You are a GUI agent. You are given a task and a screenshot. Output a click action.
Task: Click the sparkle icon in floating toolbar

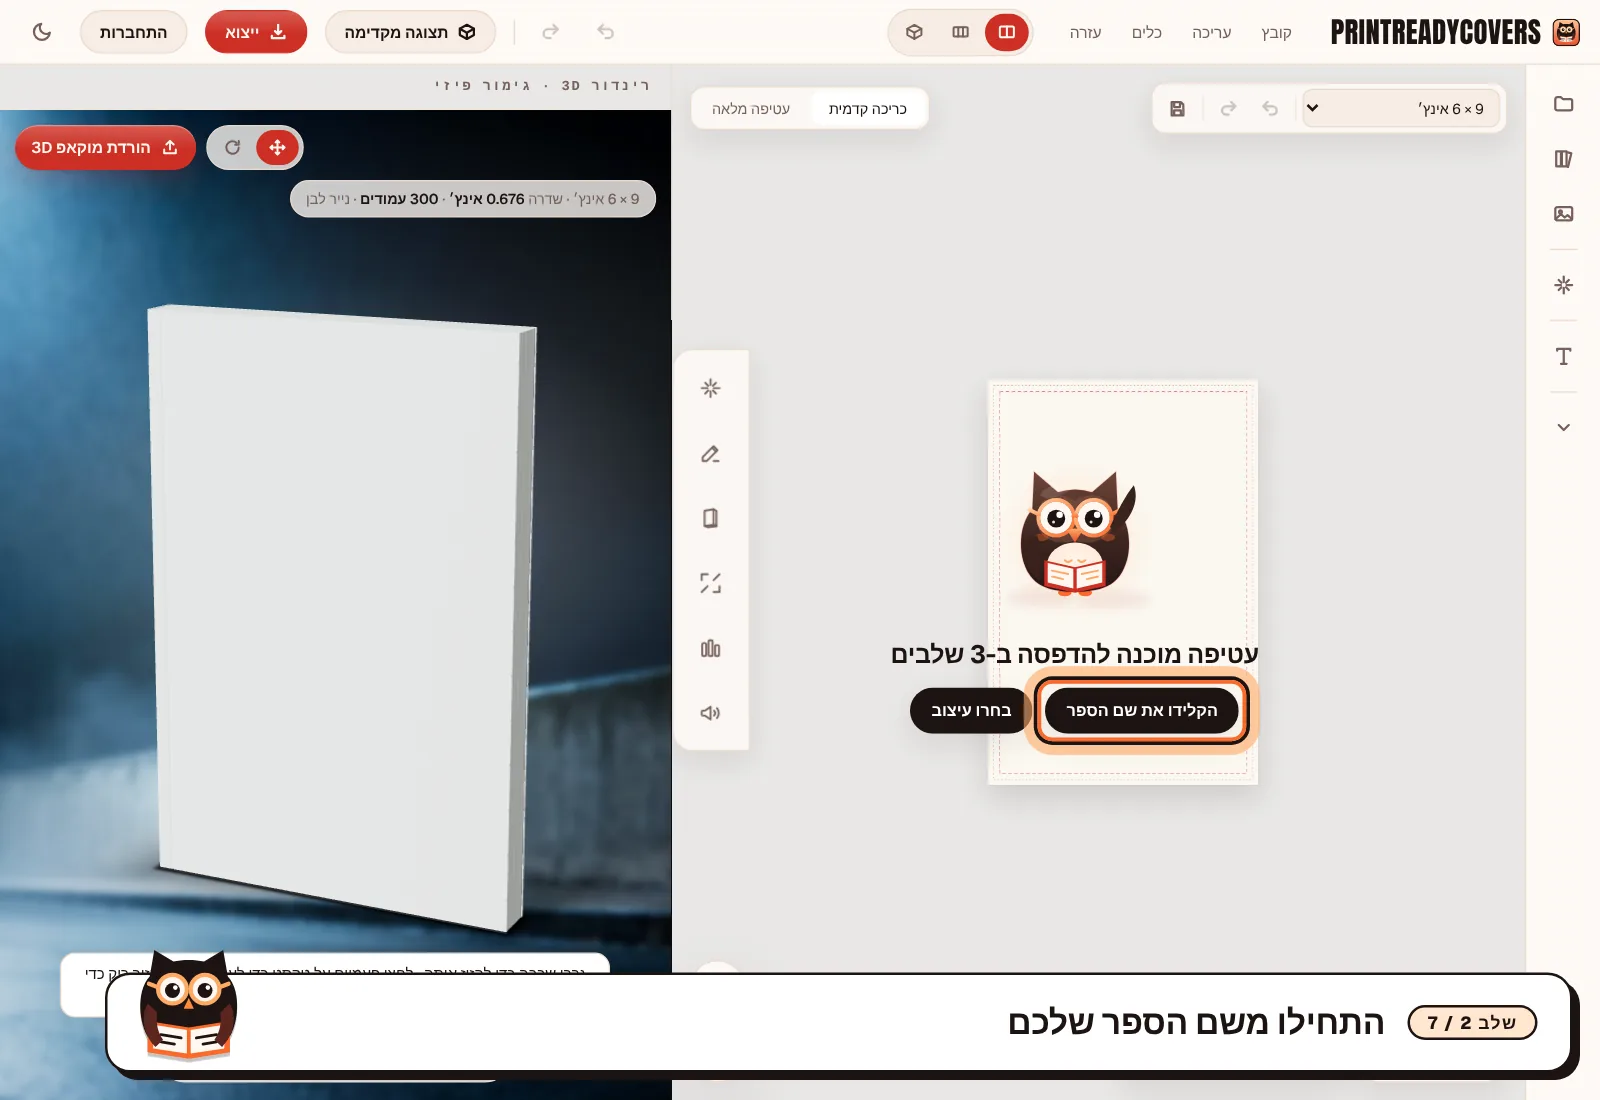710,388
